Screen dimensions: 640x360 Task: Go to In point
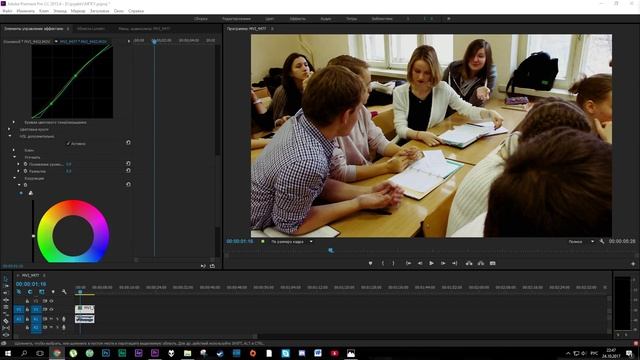pyautogui.click(x=408, y=263)
